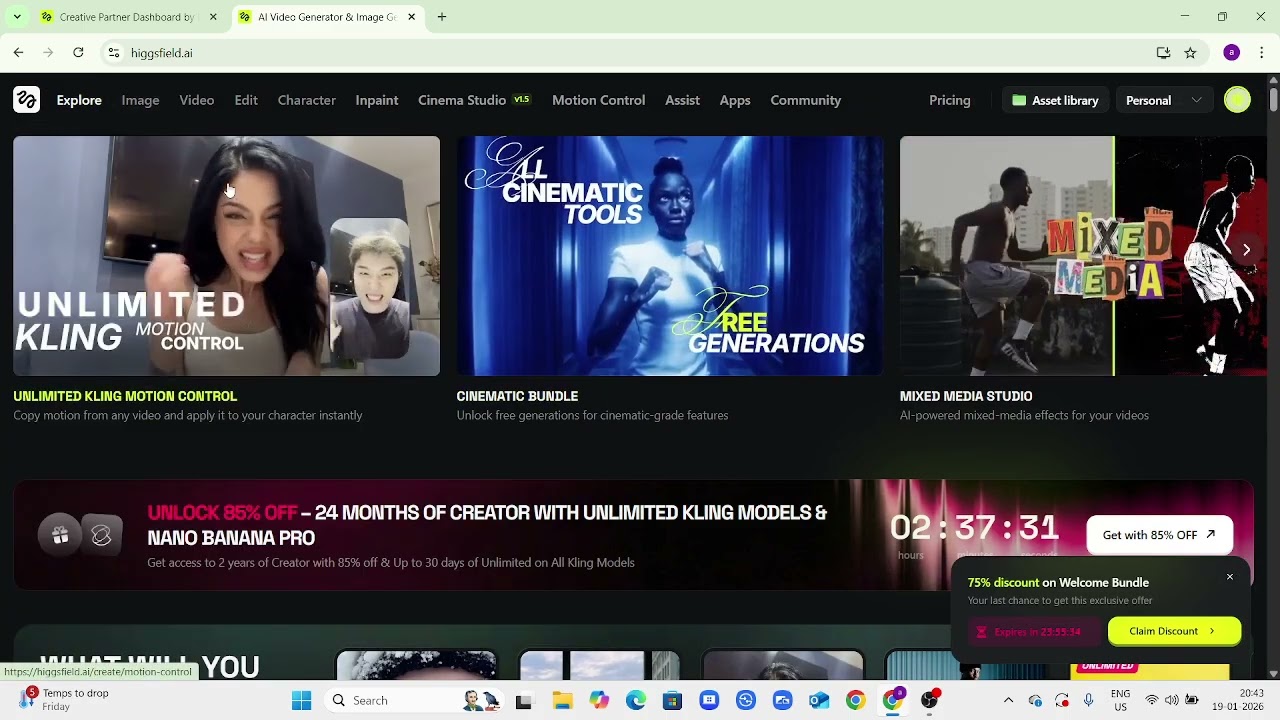
Task: Open the Pricing page
Action: [x=950, y=100]
